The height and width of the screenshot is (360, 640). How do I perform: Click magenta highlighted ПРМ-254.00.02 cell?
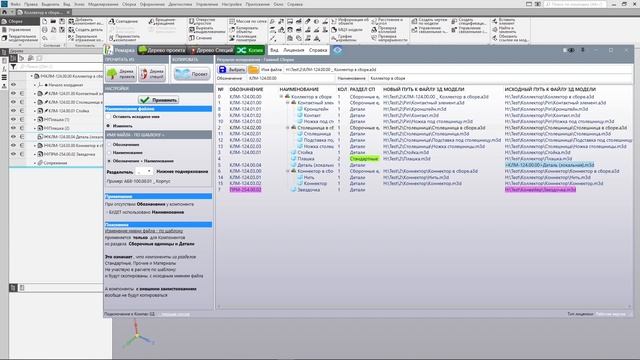(245, 190)
